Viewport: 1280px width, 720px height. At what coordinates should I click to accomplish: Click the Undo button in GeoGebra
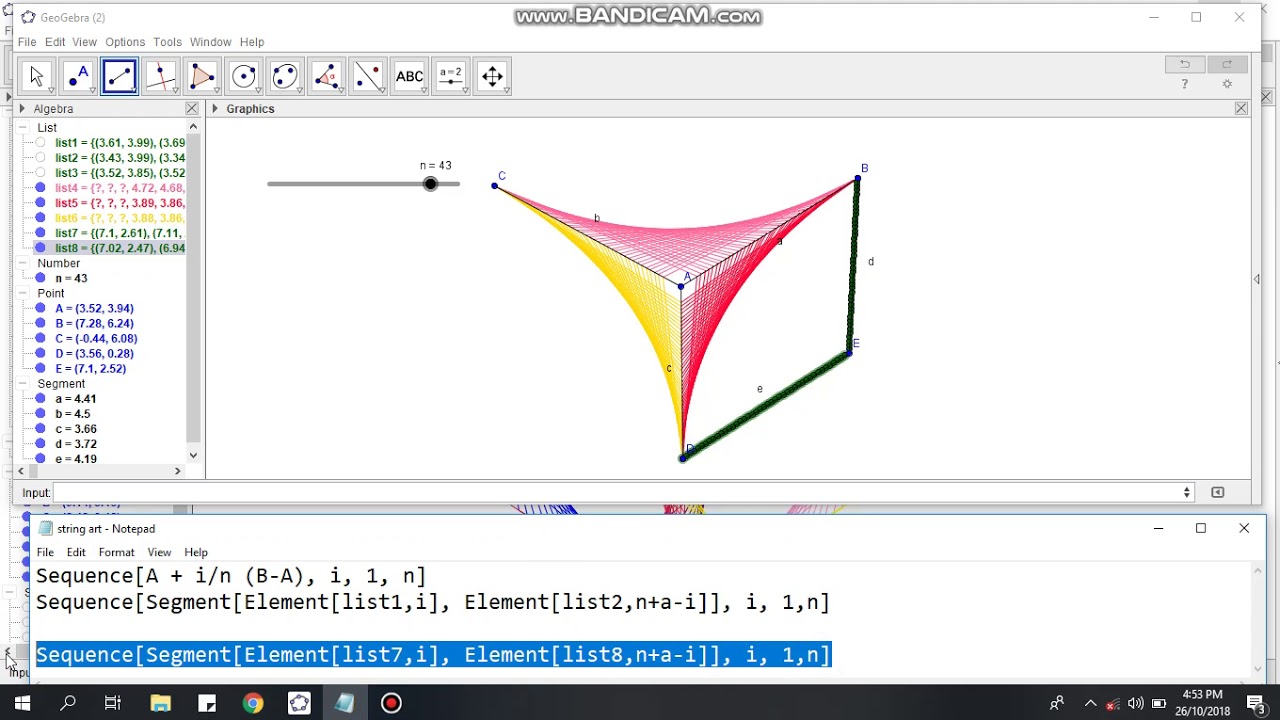click(1185, 64)
